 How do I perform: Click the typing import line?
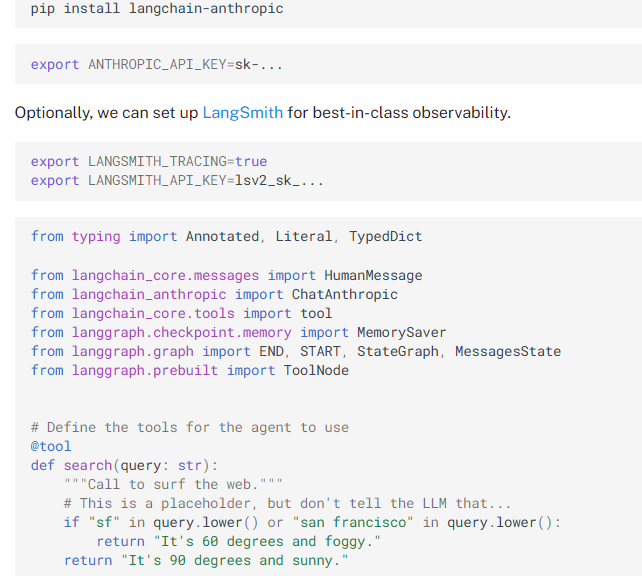point(226,237)
